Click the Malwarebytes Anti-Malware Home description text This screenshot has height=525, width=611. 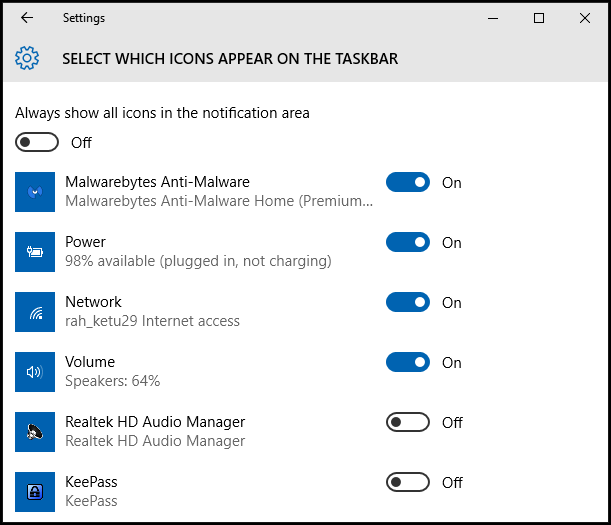click(219, 201)
